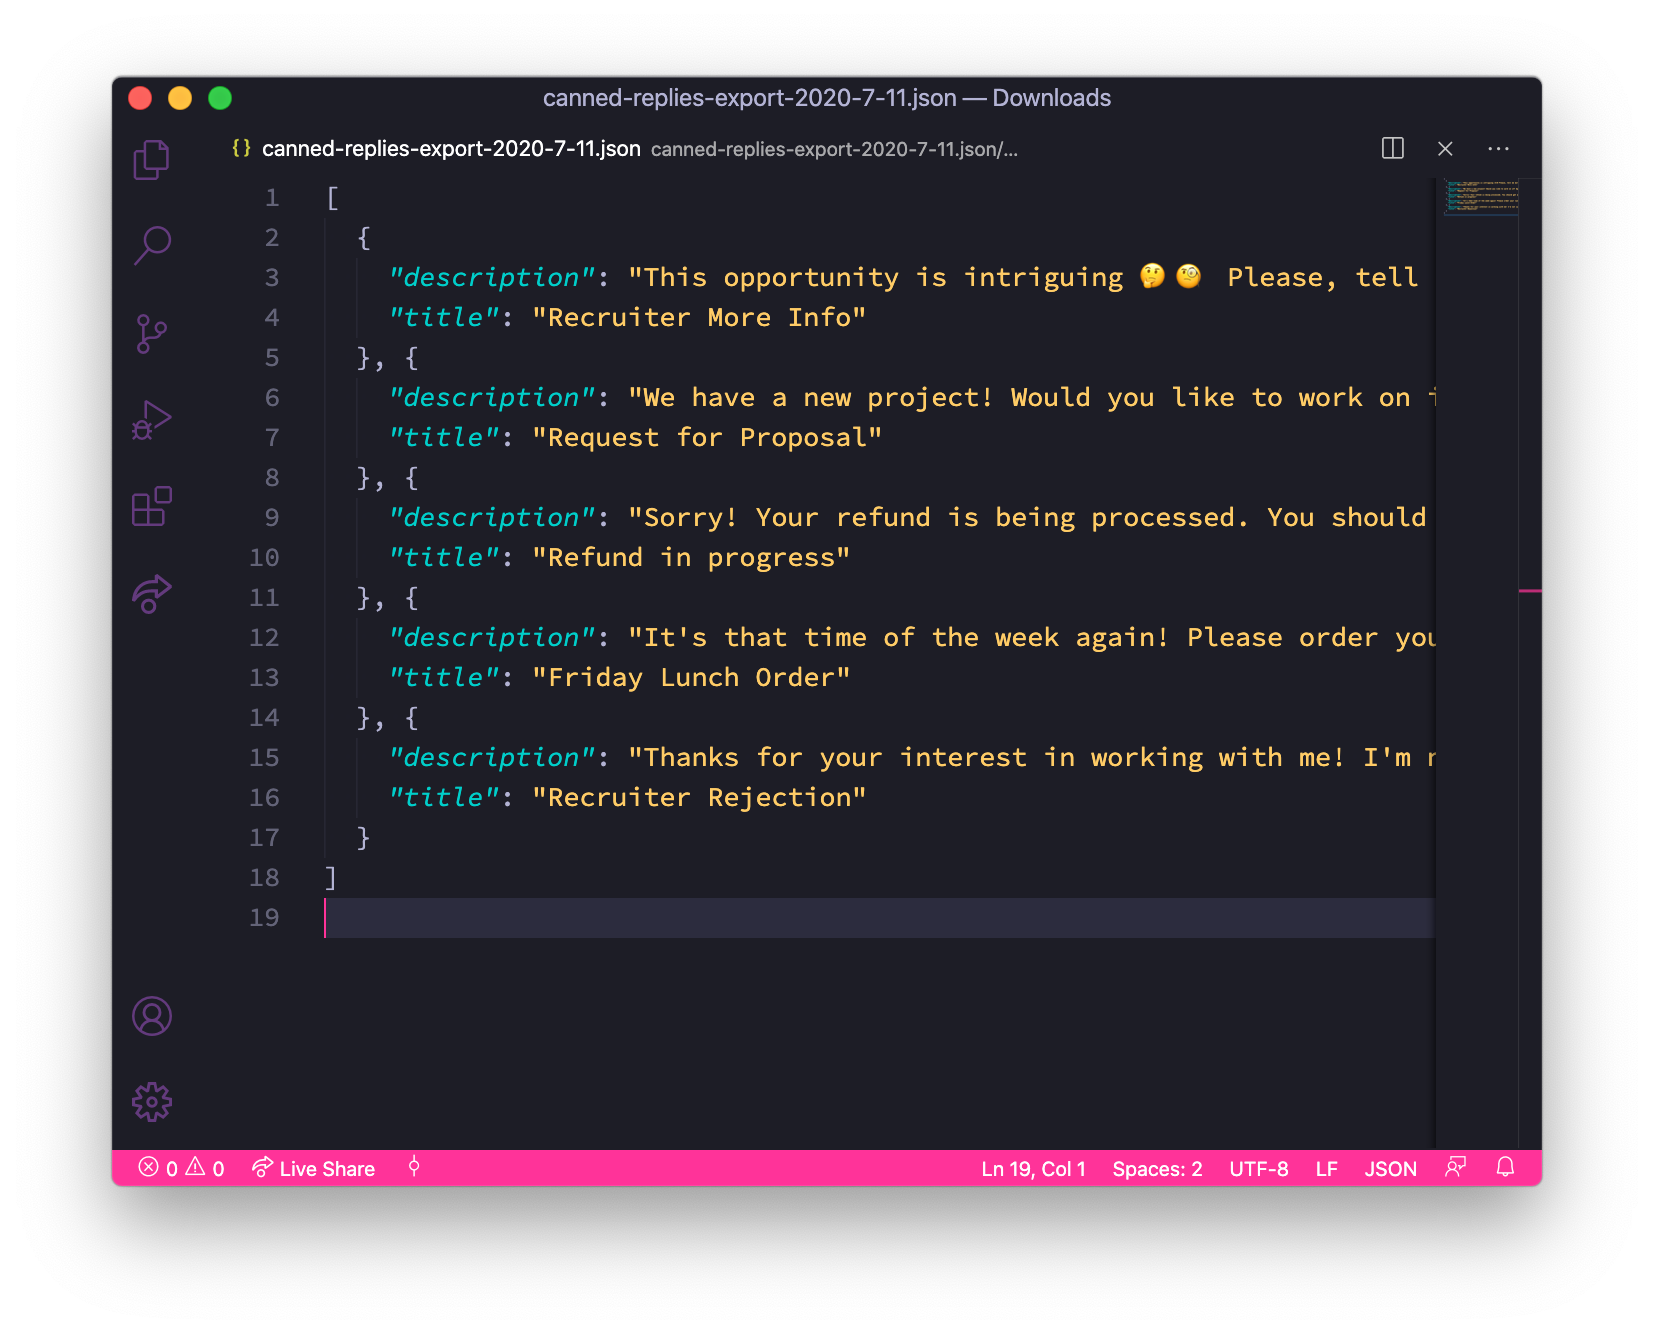The height and width of the screenshot is (1334, 1654).
Task: Open the Run and Debug view
Action: [151, 420]
